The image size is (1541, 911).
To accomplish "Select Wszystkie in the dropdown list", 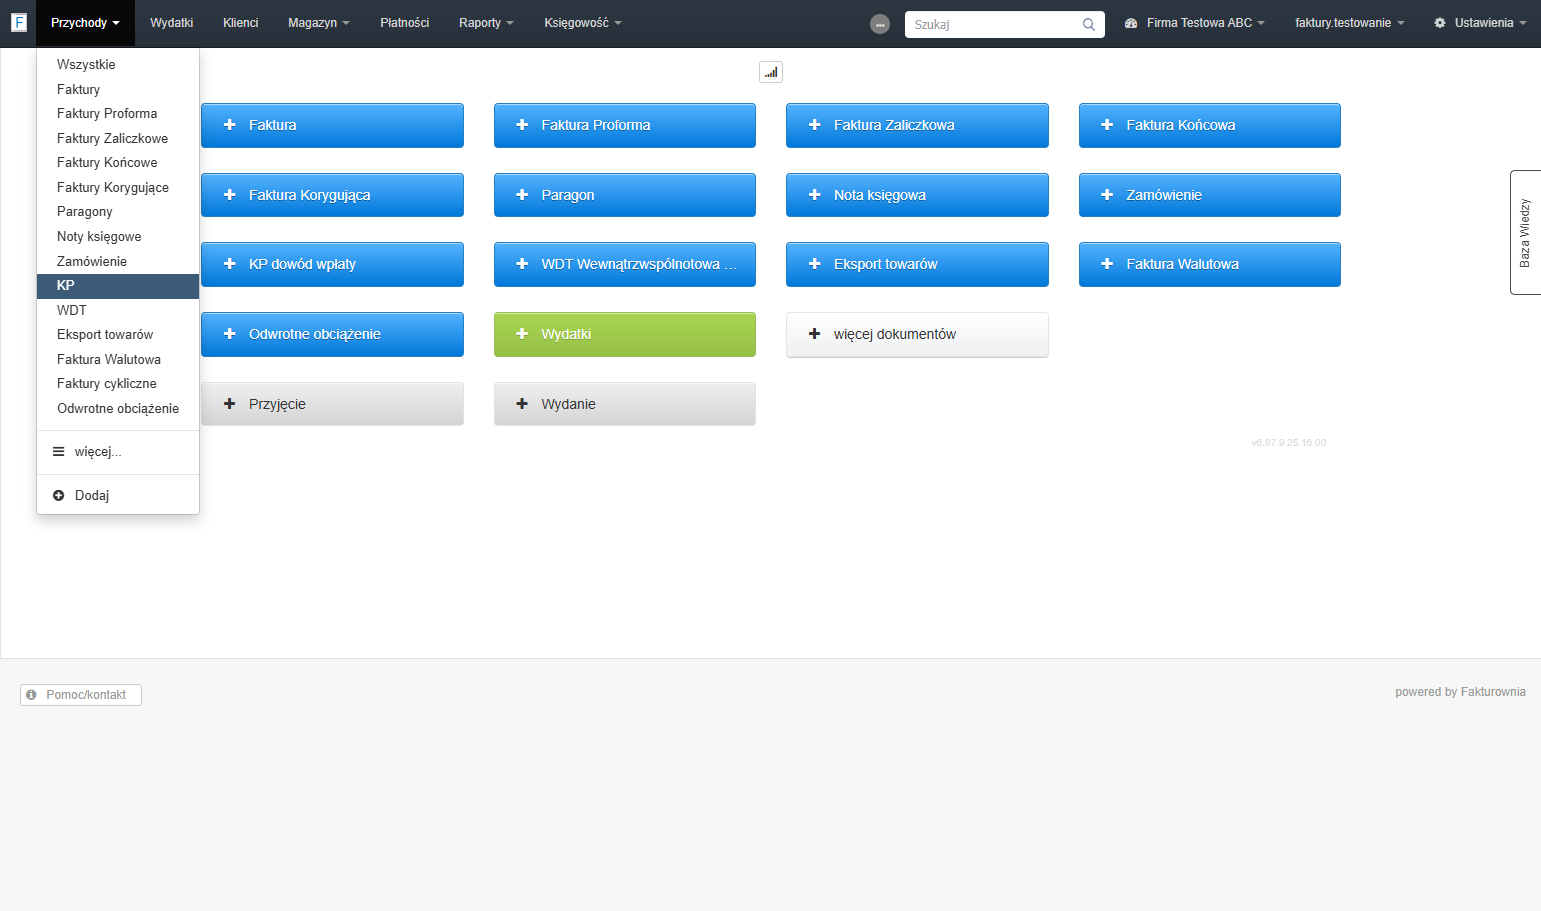I will pyautogui.click(x=118, y=65).
